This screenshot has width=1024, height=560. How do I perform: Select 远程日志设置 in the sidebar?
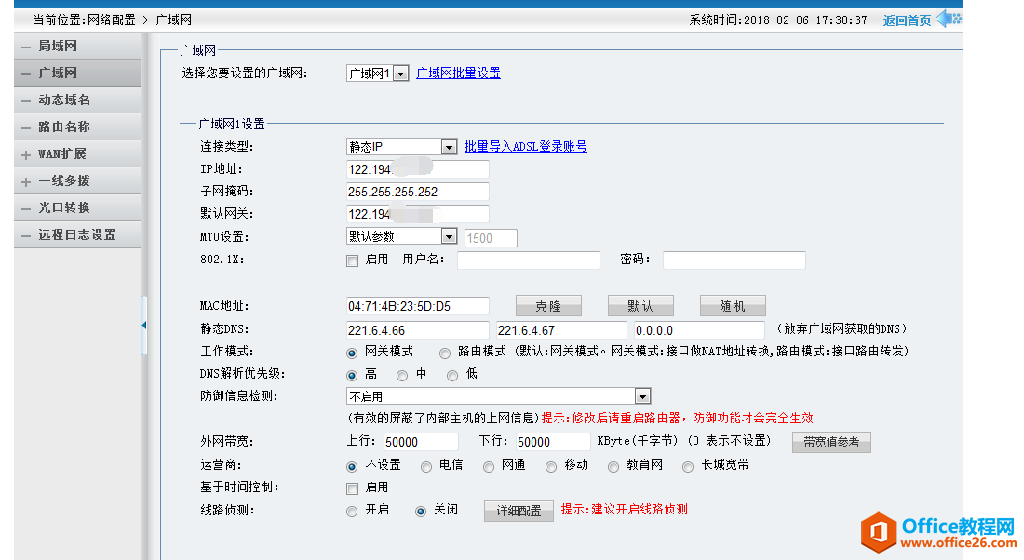[x=77, y=235]
